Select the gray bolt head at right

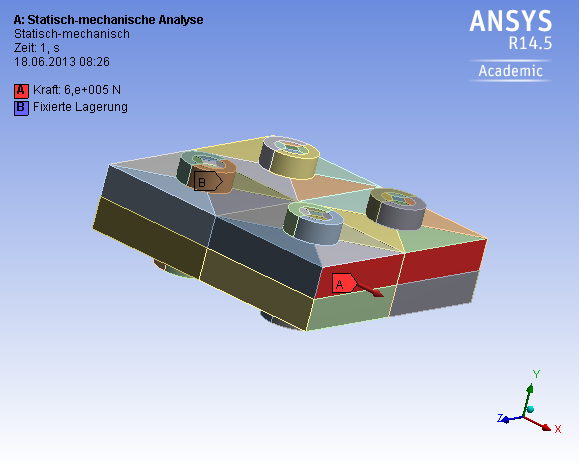[x=396, y=209]
